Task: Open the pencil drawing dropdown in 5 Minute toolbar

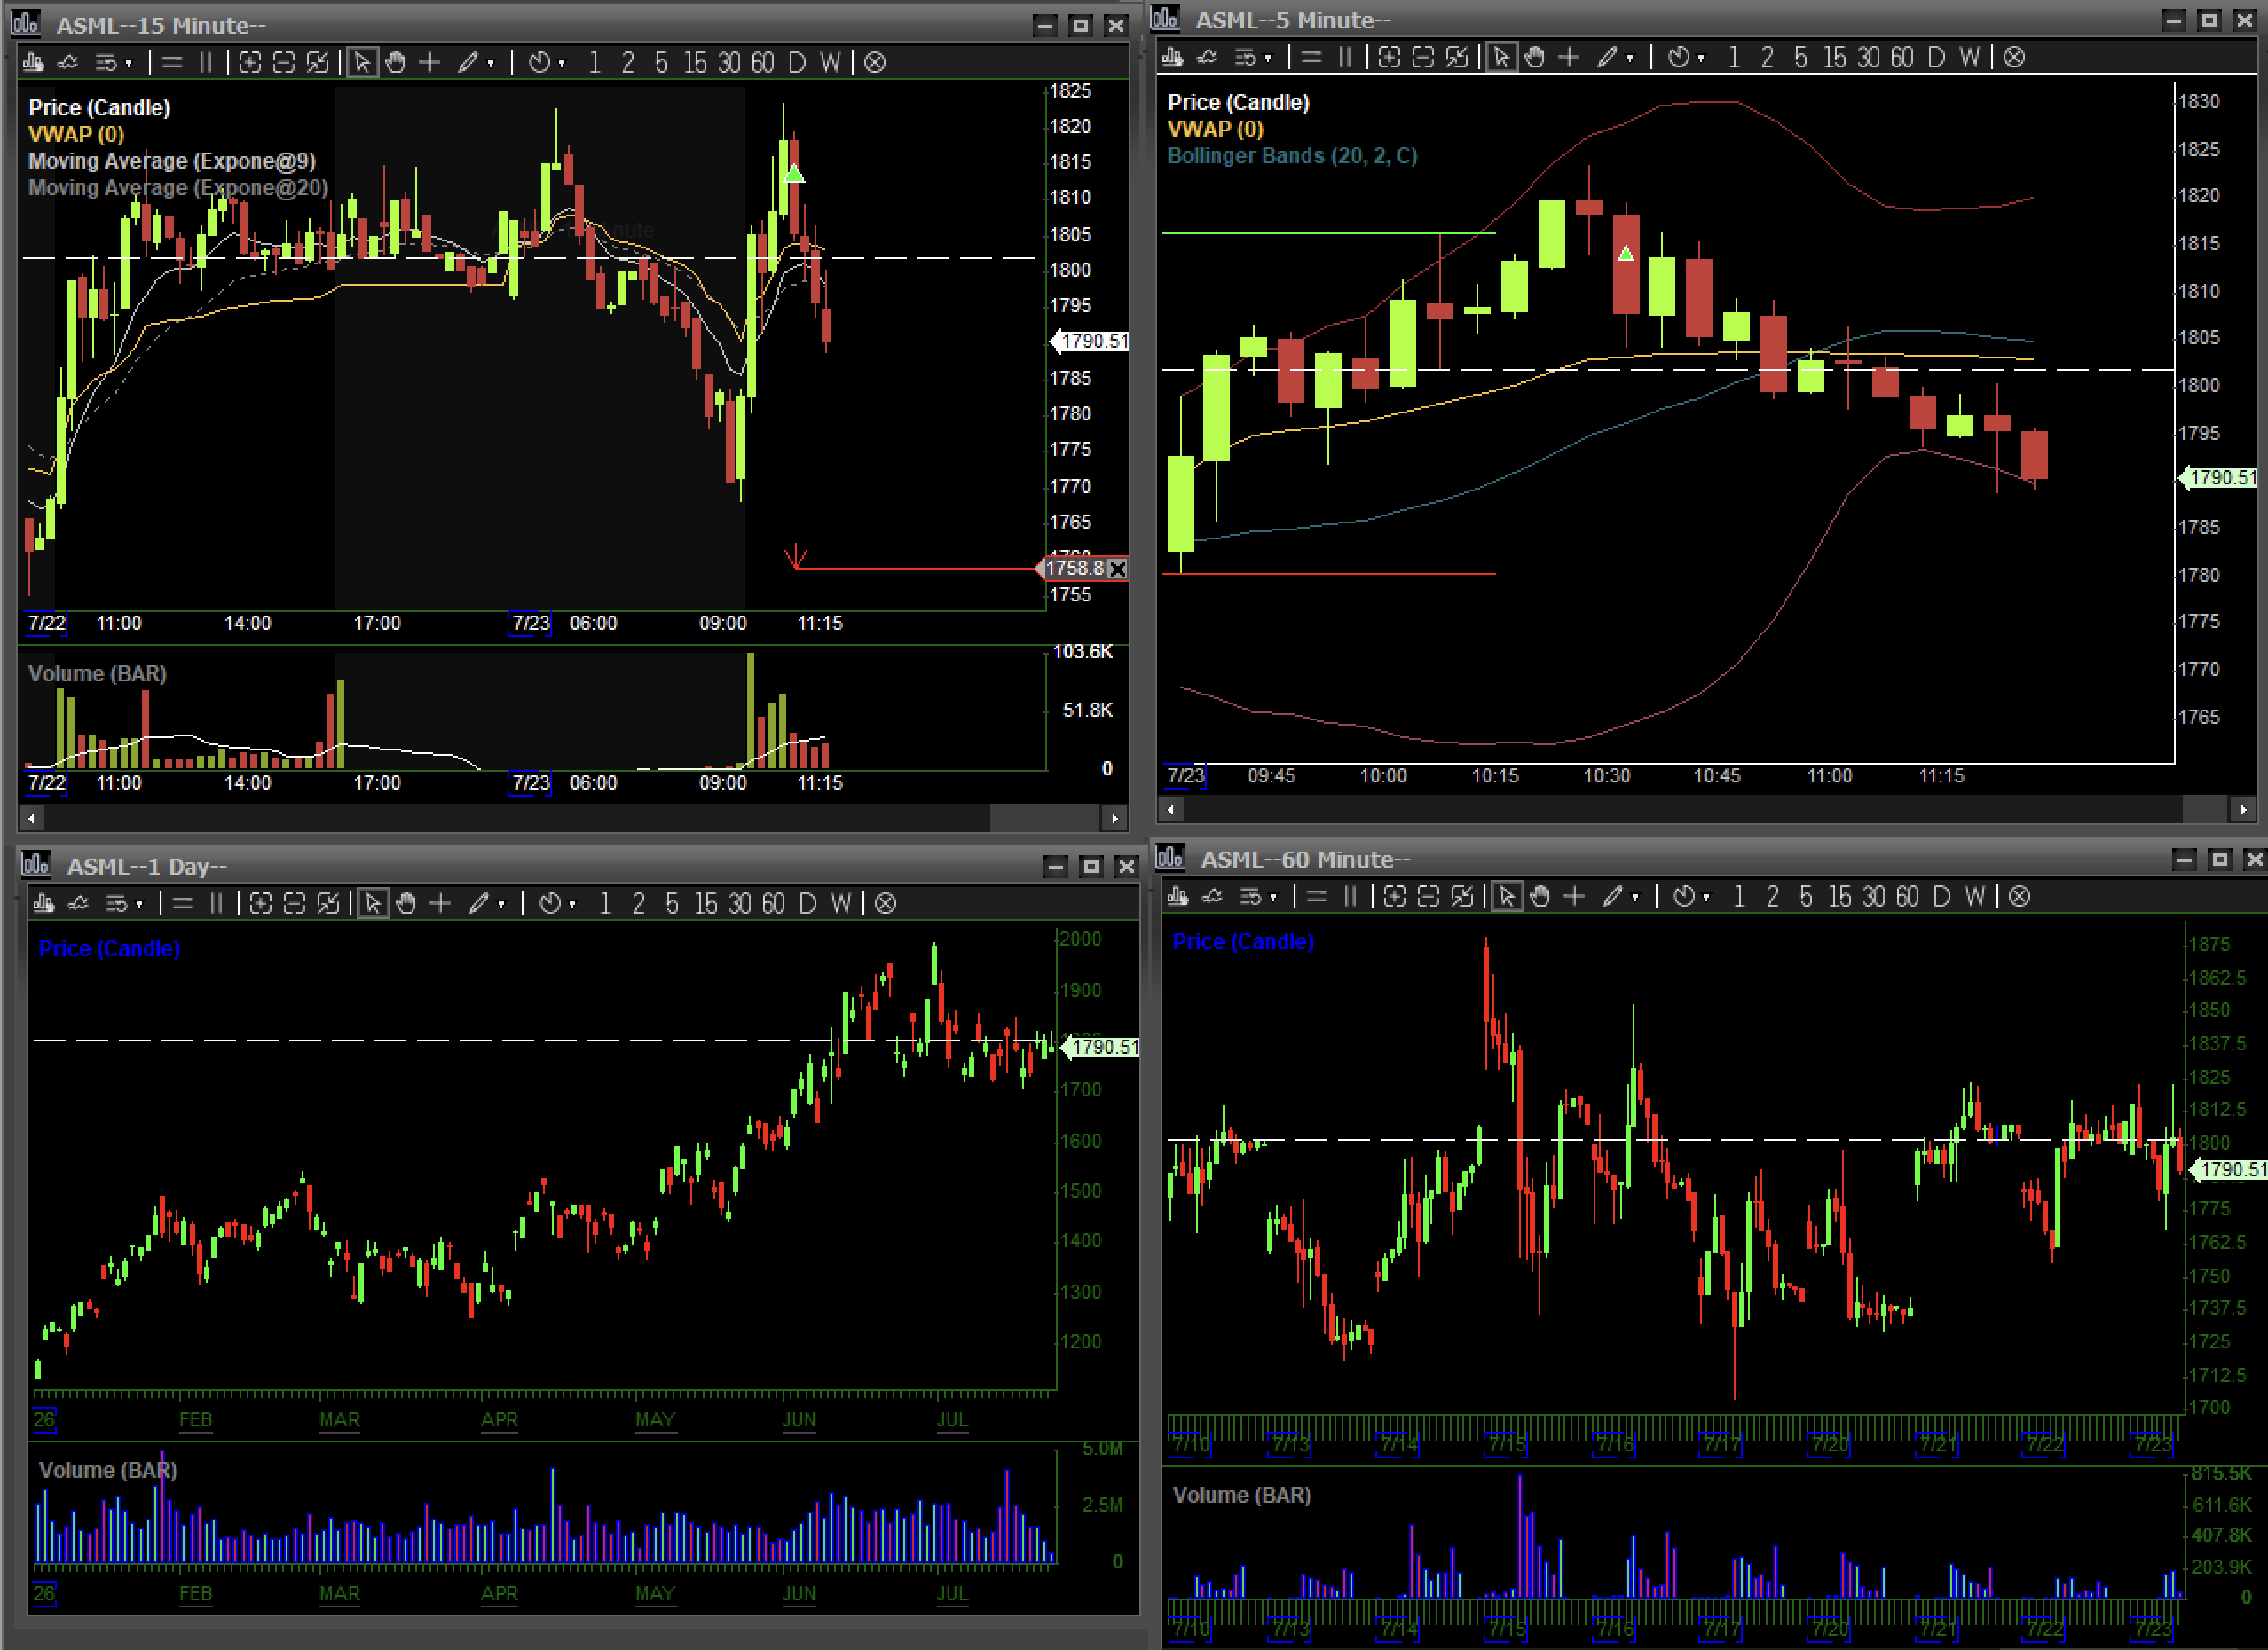Action: pos(1615,57)
